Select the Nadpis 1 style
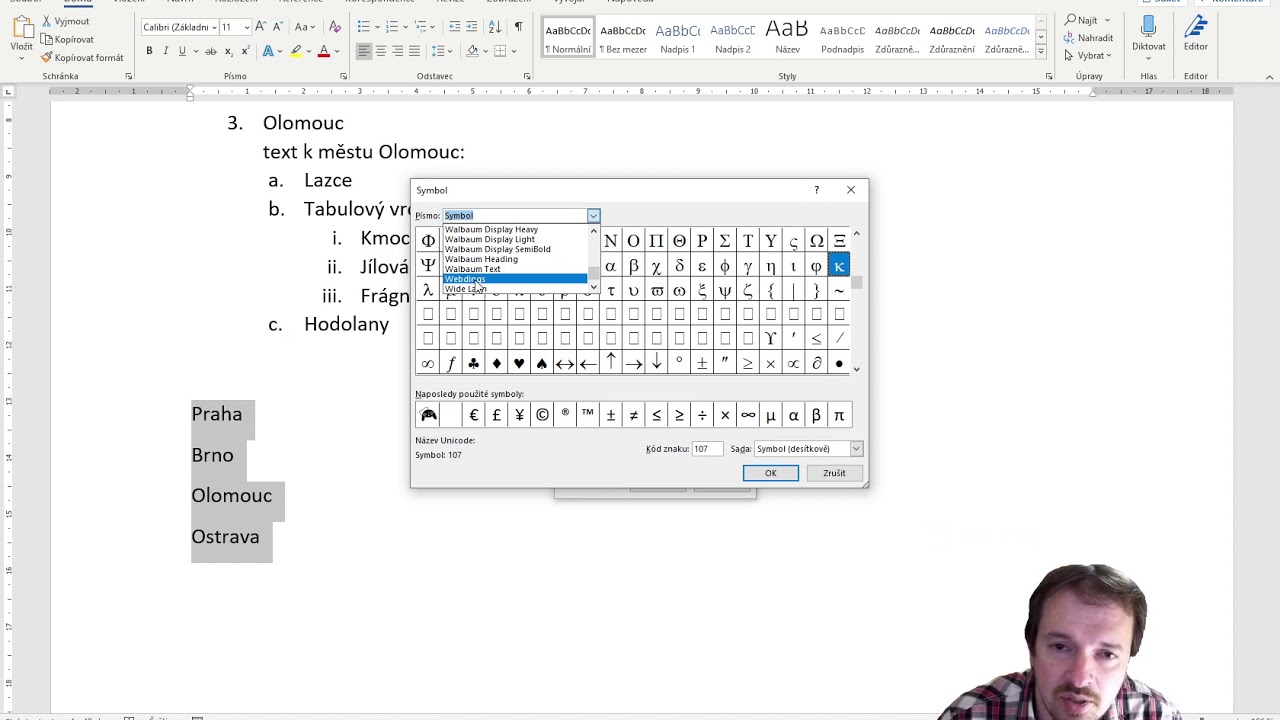Viewport: 1280px width, 720px height. pos(677,37)
